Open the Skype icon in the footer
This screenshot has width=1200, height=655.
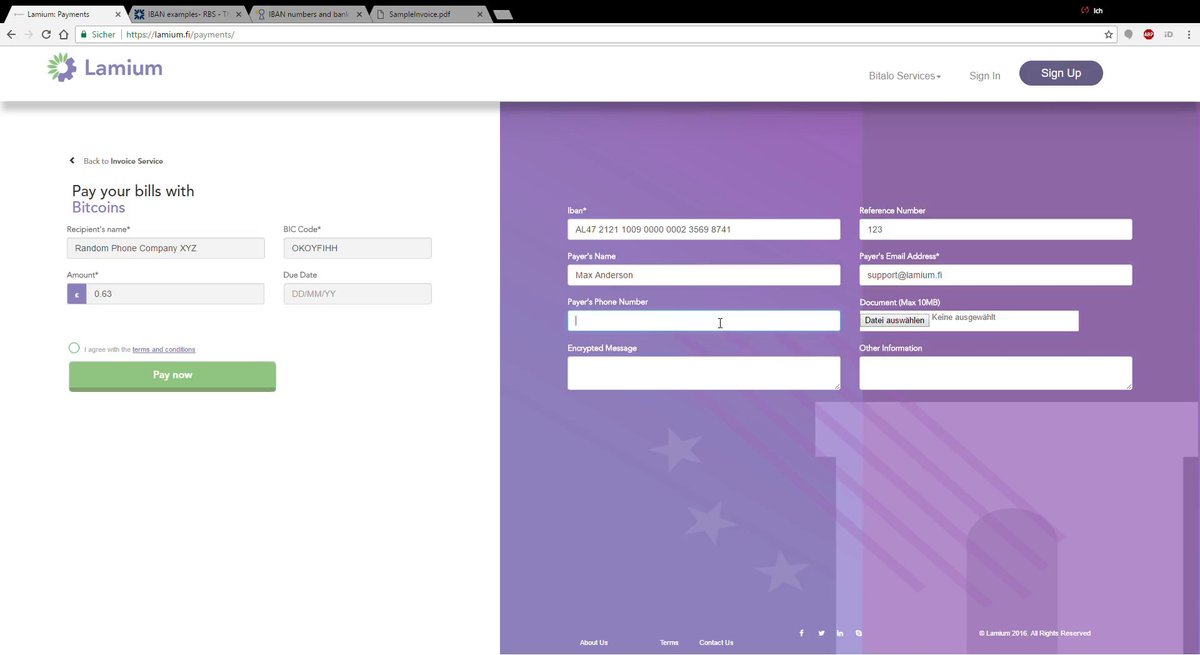859,633
